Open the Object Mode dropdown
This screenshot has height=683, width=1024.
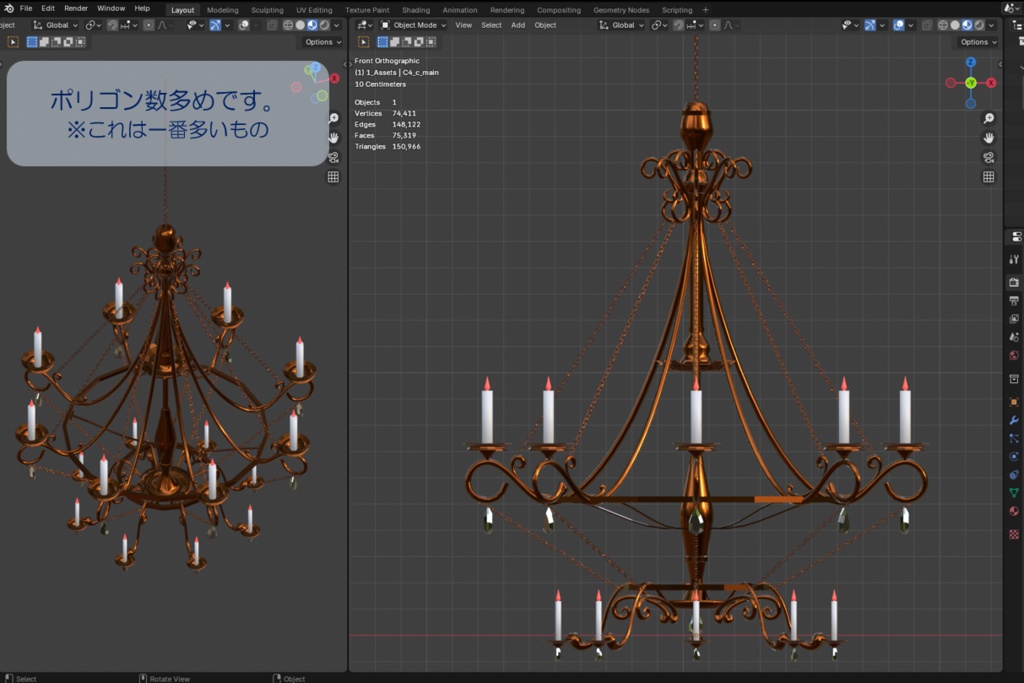coord(413,25)
